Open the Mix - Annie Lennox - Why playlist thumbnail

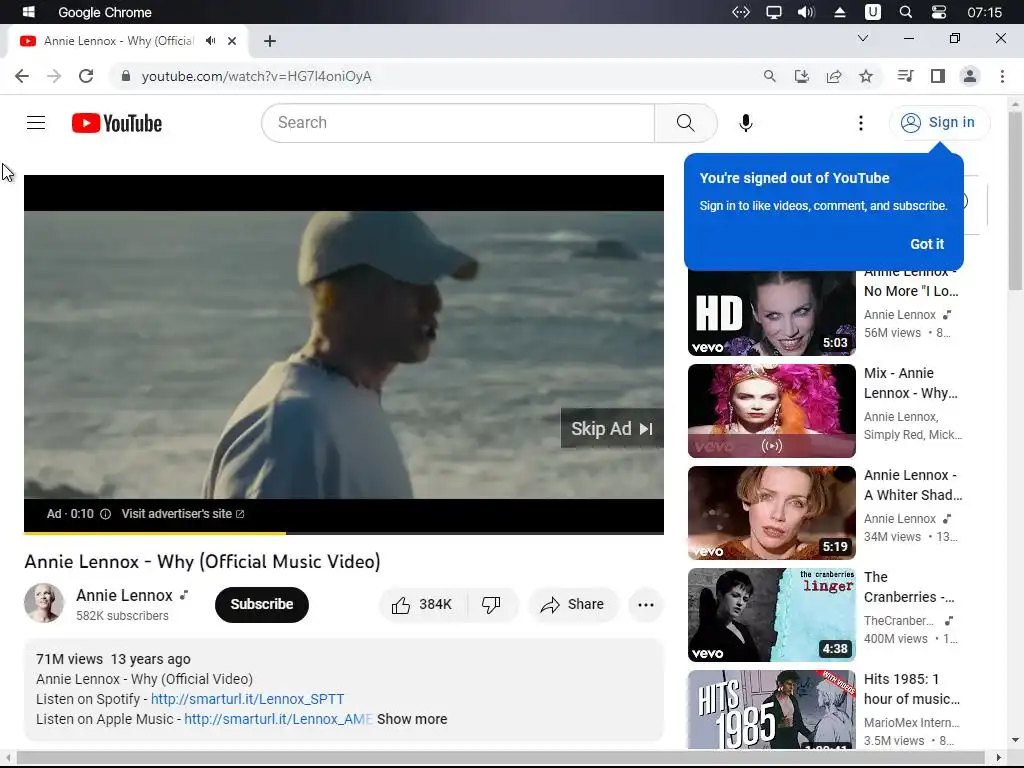[x=771, y=411]
